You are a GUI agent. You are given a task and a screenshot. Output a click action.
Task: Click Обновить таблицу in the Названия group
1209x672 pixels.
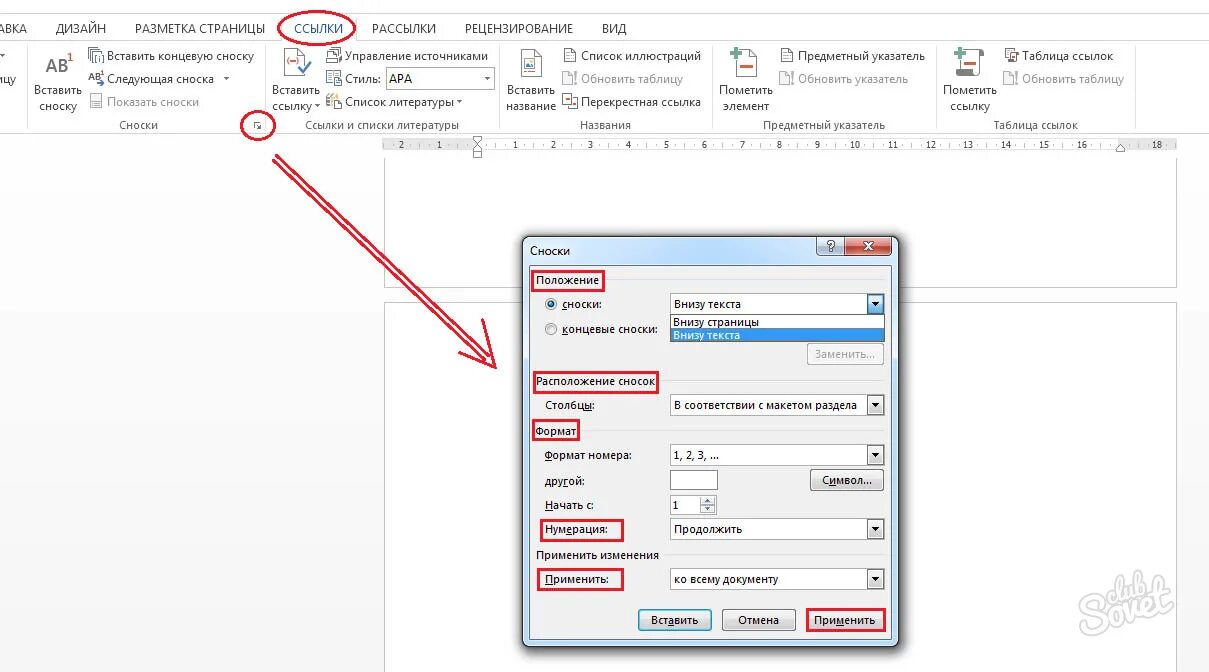pyautogui.click(x=622, y=79)
